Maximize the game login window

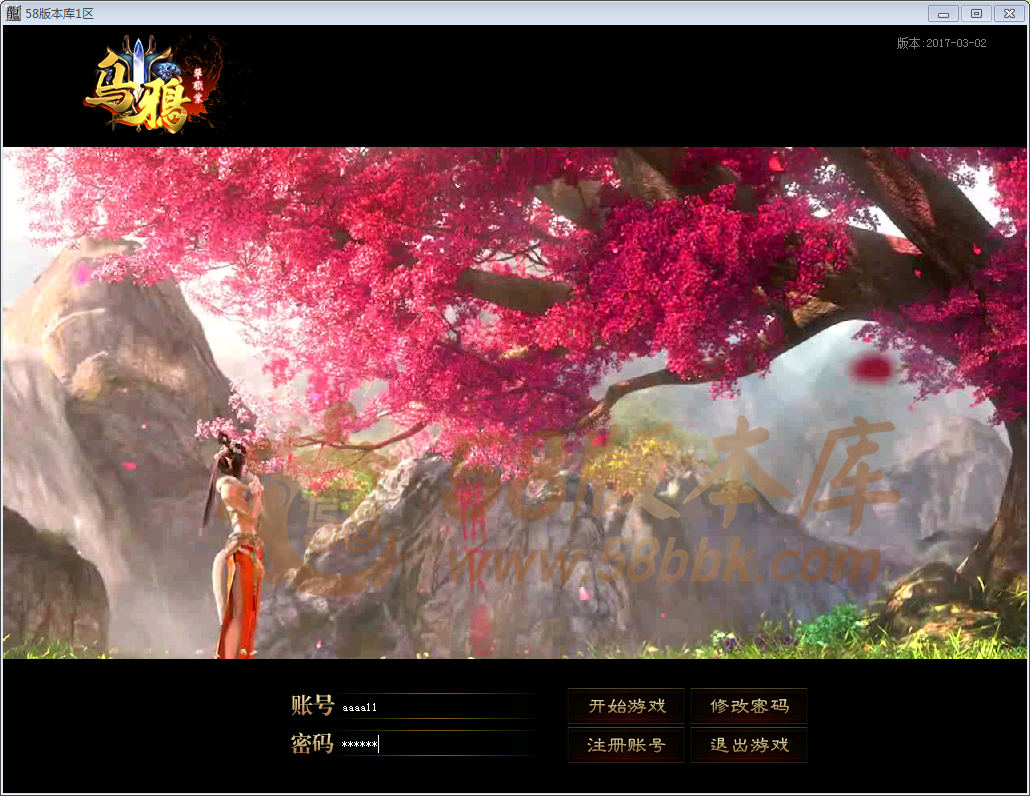[975, 13]
